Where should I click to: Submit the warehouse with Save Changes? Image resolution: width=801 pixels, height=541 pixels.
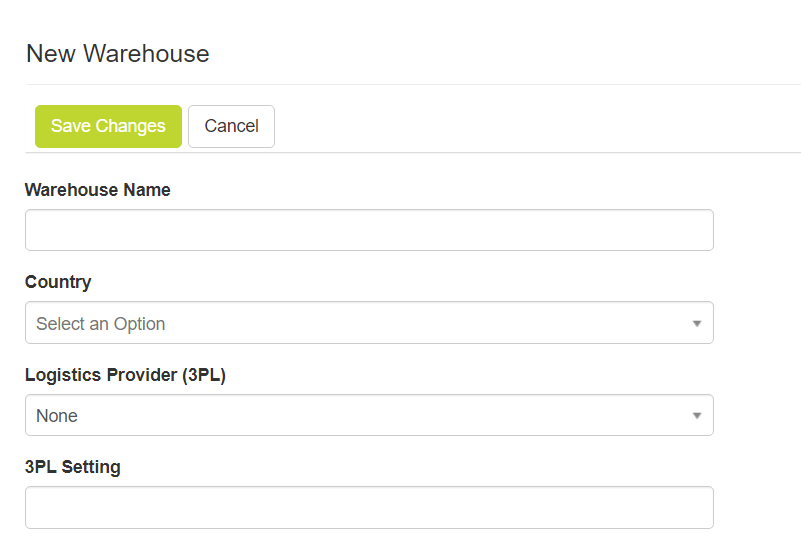click(108, 126)
